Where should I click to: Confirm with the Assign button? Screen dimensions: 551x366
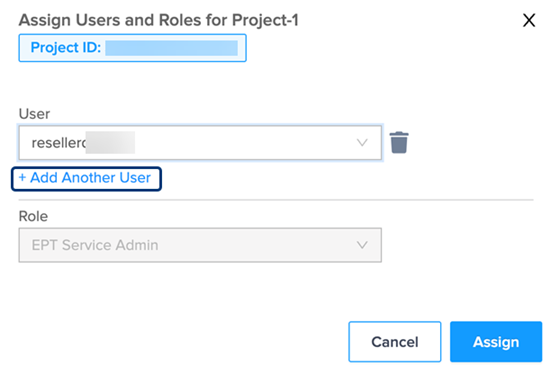coord(496,341)
